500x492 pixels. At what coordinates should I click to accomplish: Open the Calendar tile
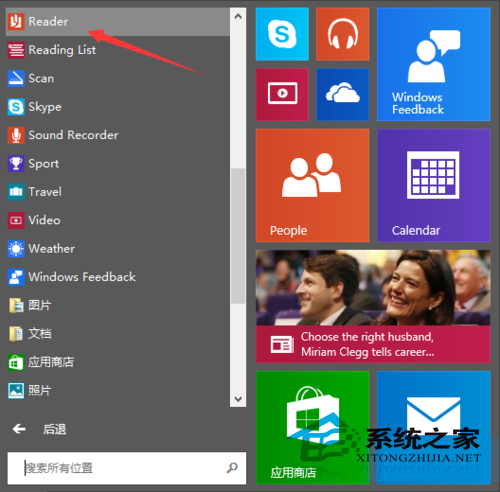click(x=434, y=185)
